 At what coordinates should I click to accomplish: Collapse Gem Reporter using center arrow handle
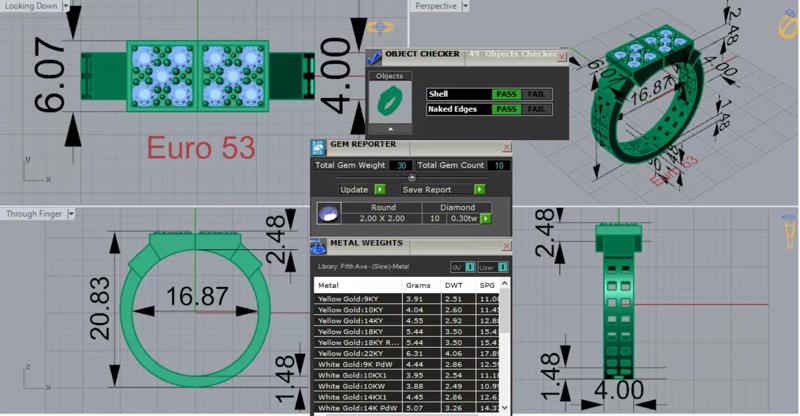[x=412, y=178]
